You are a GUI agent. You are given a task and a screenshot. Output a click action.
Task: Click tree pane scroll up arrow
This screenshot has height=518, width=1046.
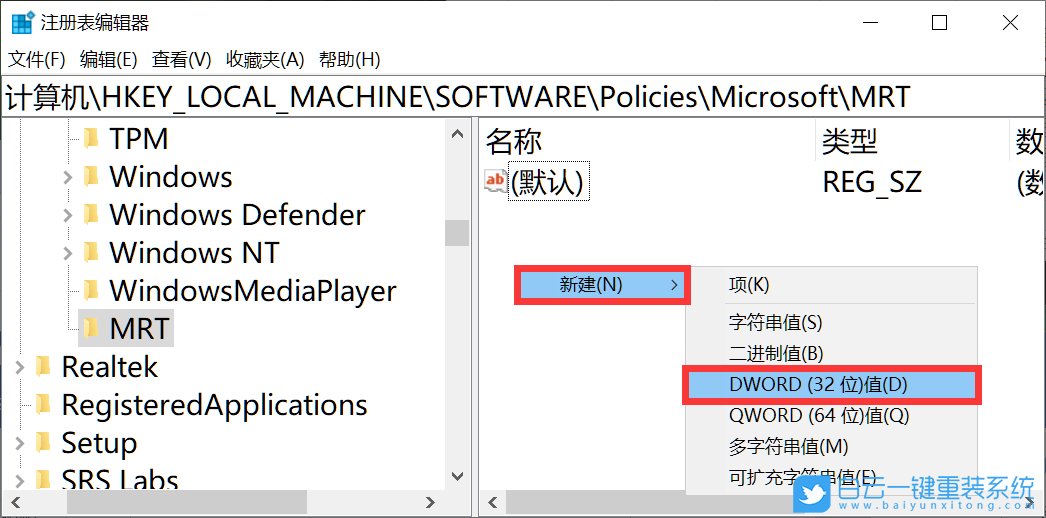click(x=457, y=133)
